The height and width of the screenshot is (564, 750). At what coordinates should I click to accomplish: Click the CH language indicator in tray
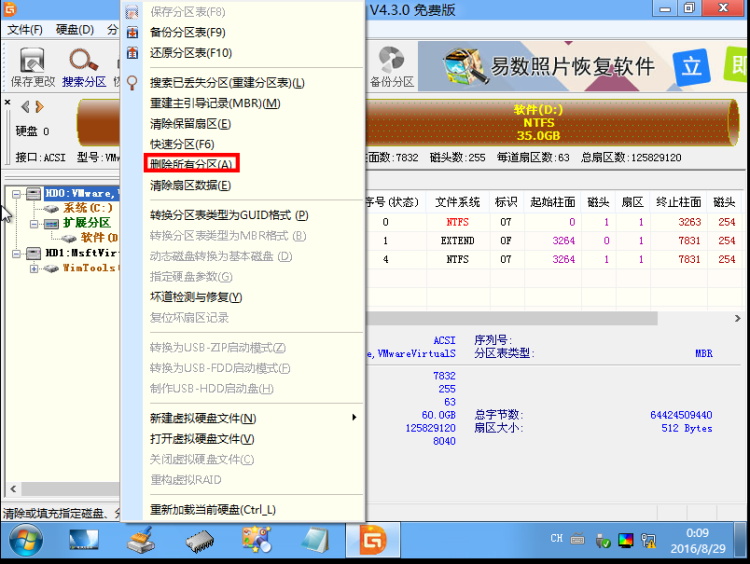pos(556,539)
